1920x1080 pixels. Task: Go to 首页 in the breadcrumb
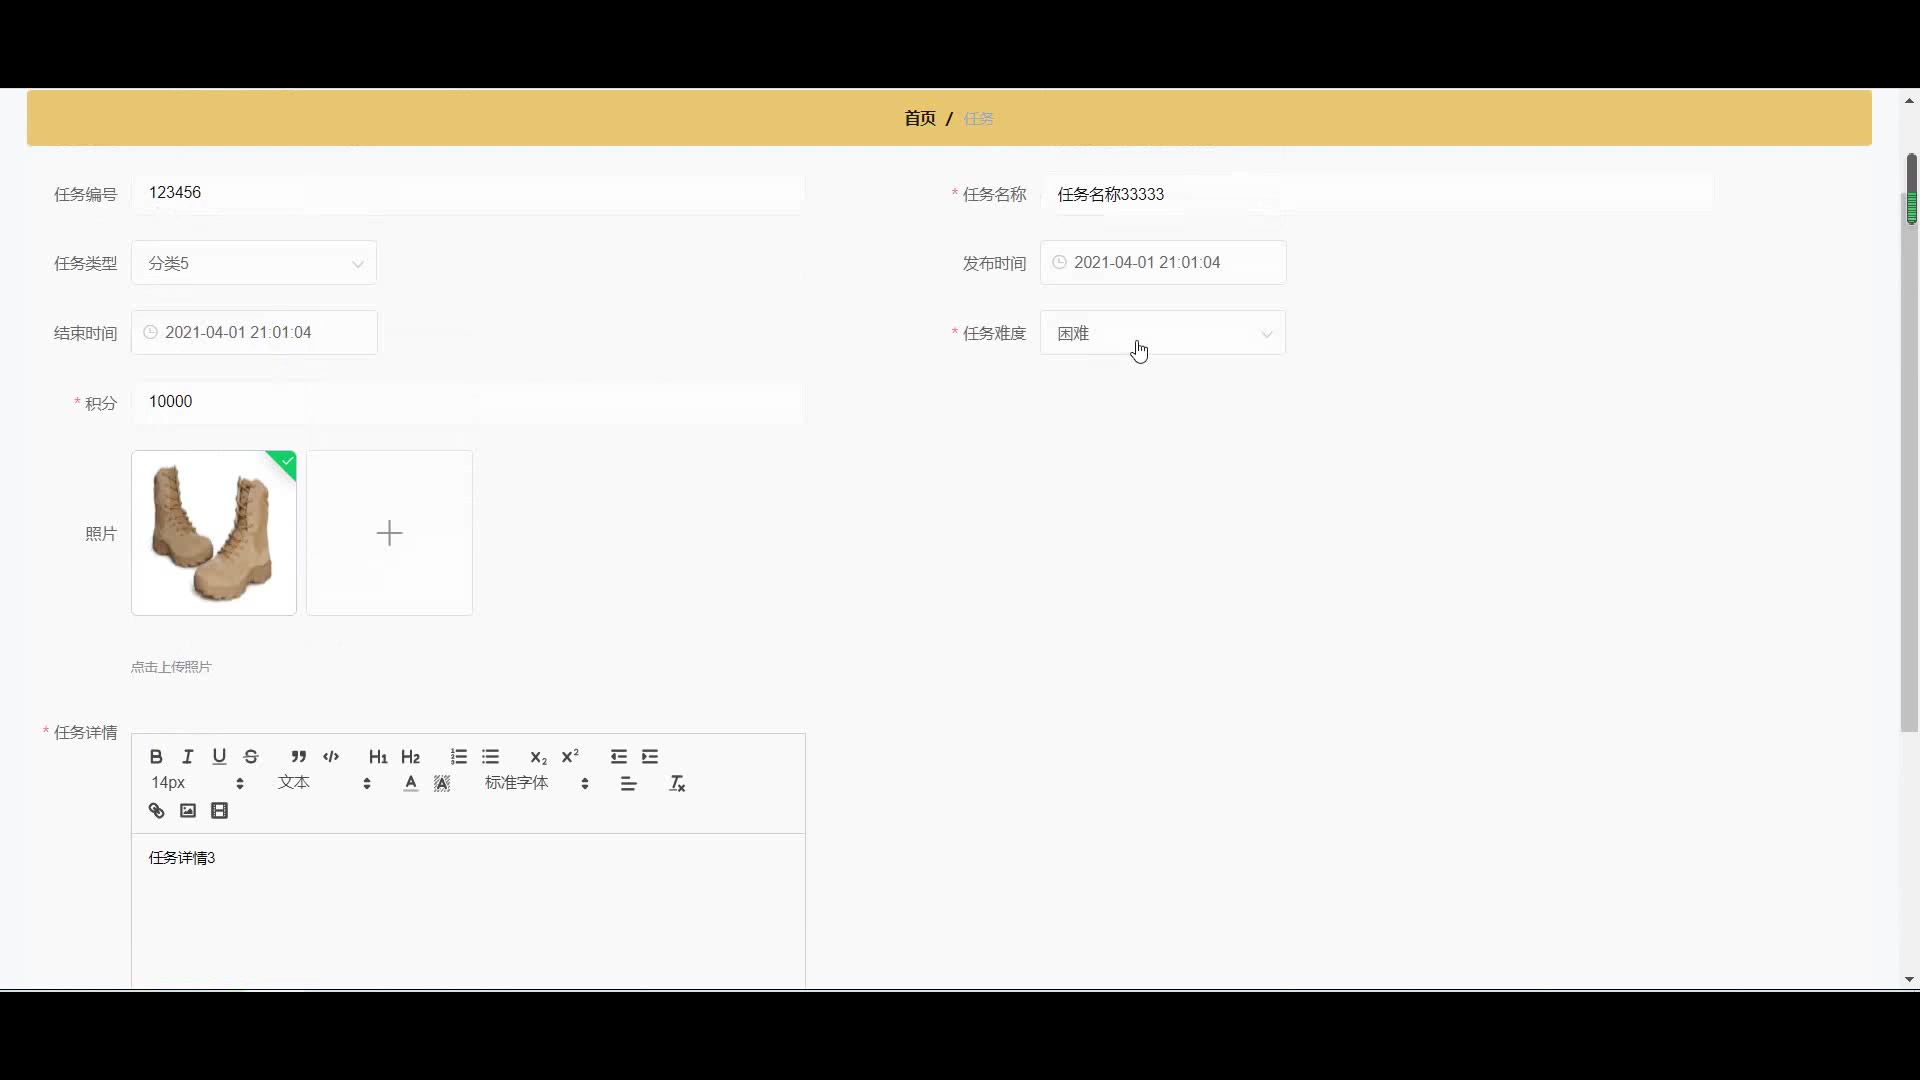pyautogui.click(x=919, y=118)
